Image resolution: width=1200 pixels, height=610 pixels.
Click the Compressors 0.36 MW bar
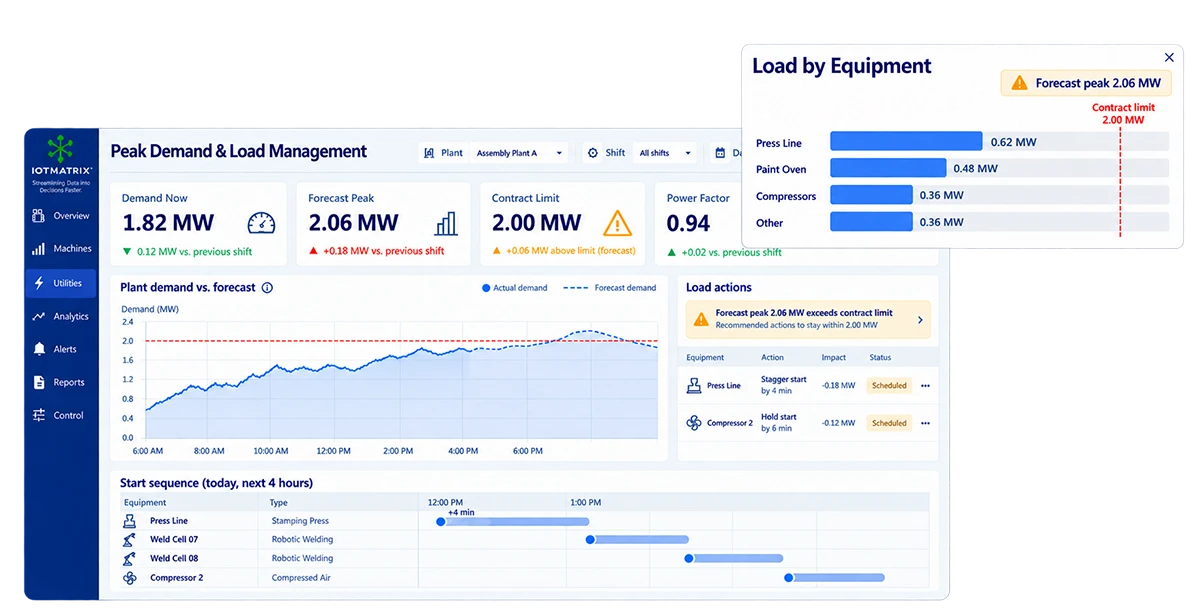[x=871, y=195]
